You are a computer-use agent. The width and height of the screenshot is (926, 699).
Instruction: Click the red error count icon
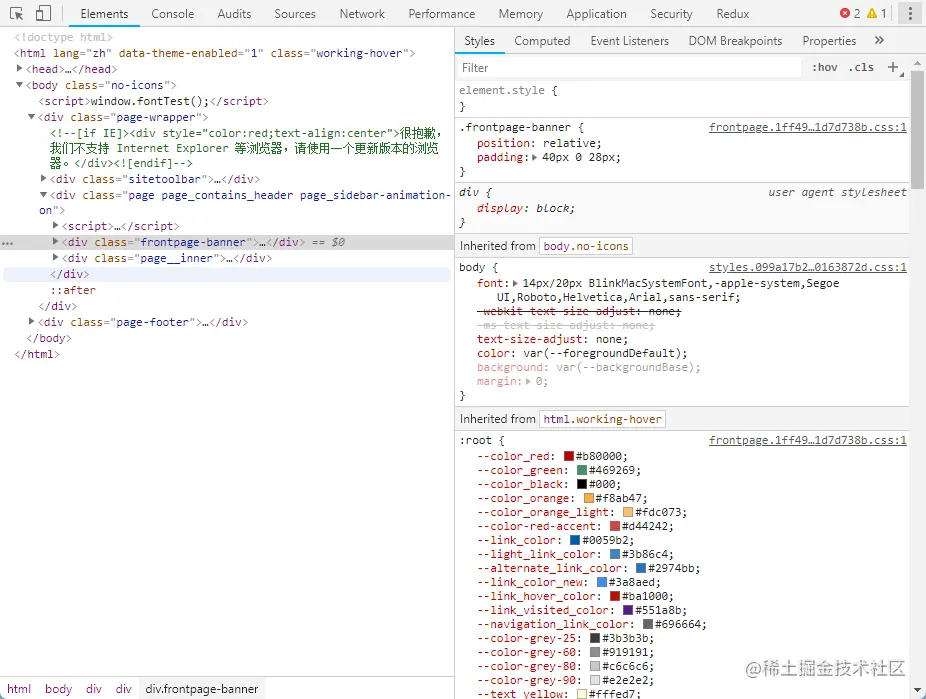click(845, 13)
